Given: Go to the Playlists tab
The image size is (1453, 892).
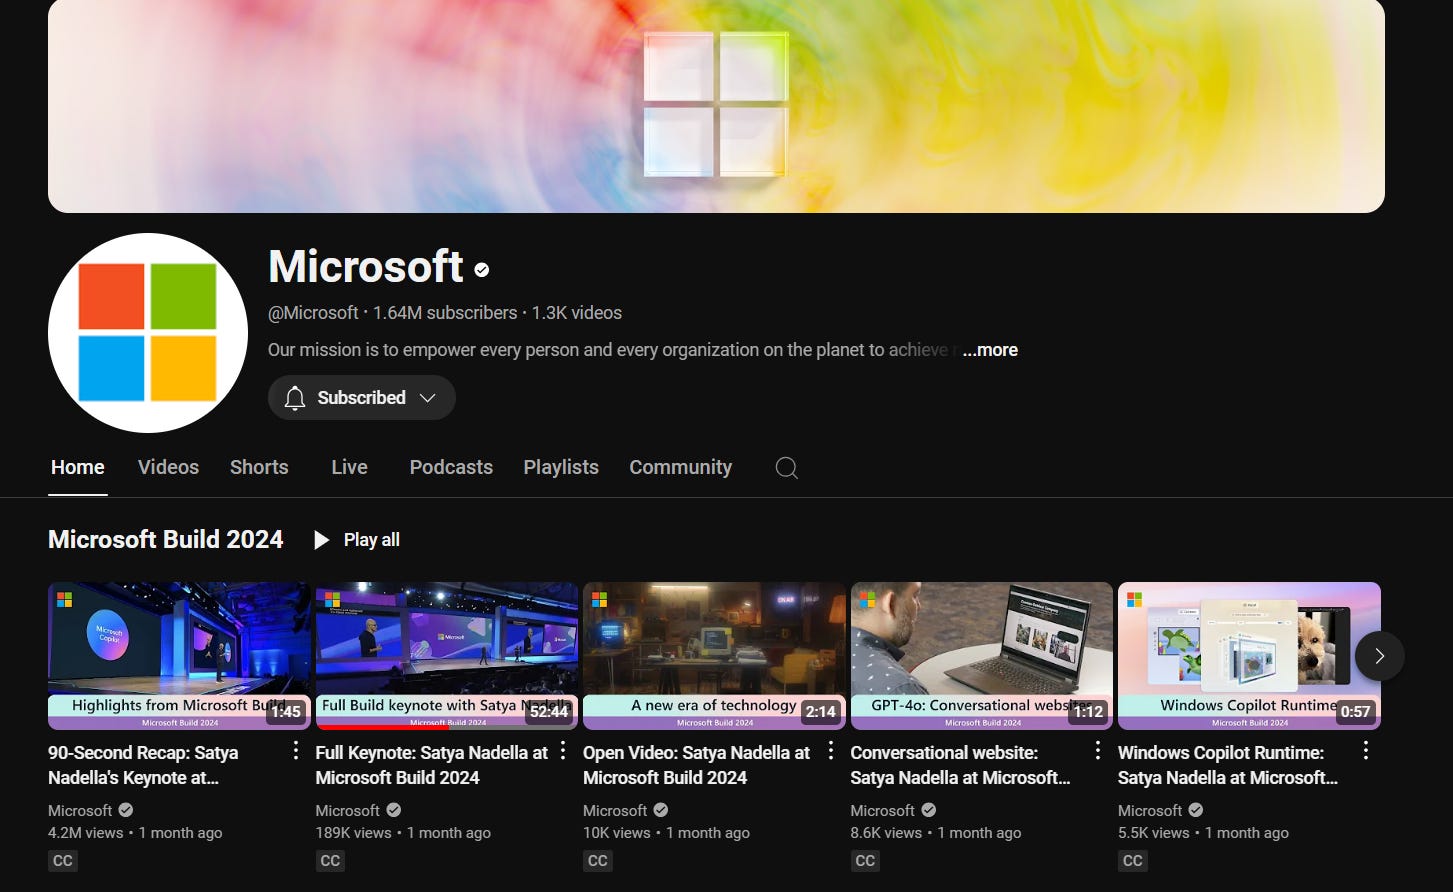Looking at the screenshot, I should [x=561, y=467].
